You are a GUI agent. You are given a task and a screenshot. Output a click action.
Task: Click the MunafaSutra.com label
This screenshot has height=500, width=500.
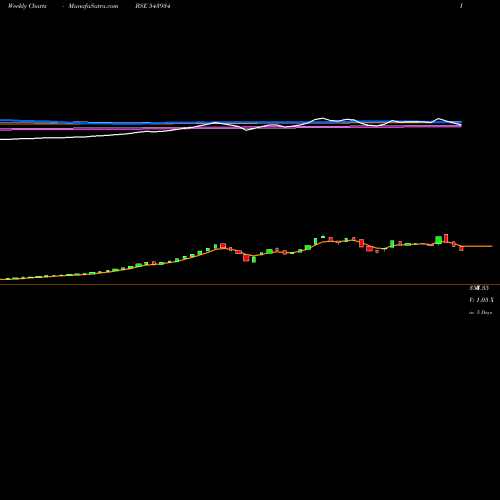click(x=93, y=6)
